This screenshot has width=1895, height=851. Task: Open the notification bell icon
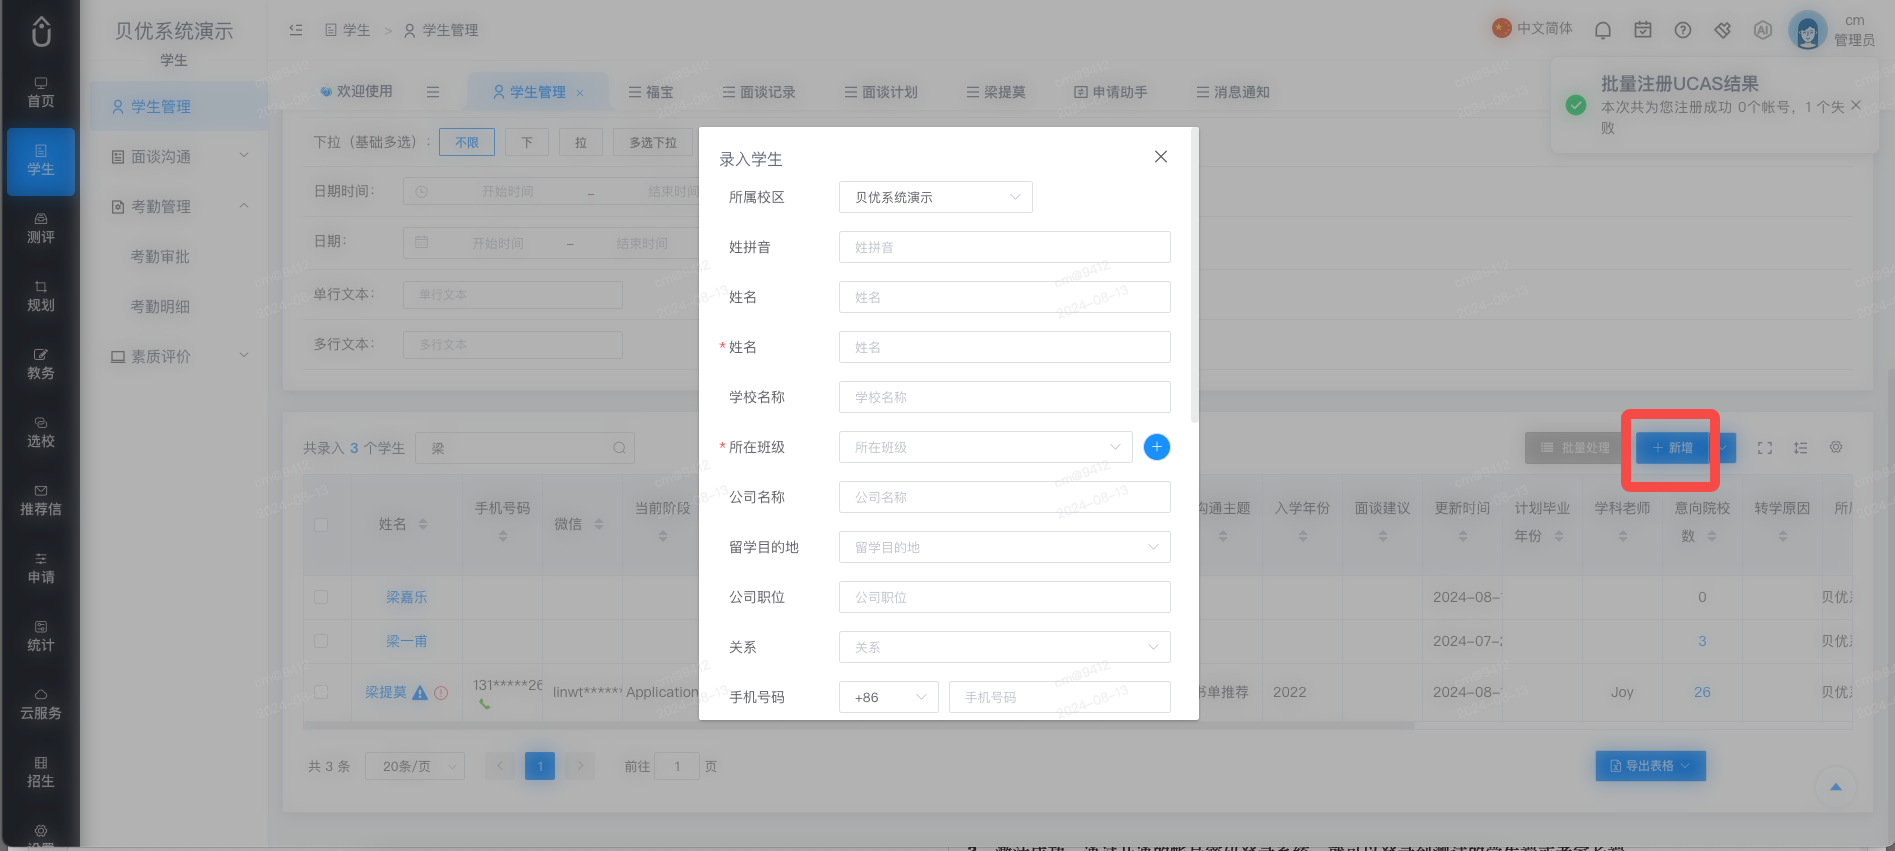click(x=1603, y=30)
